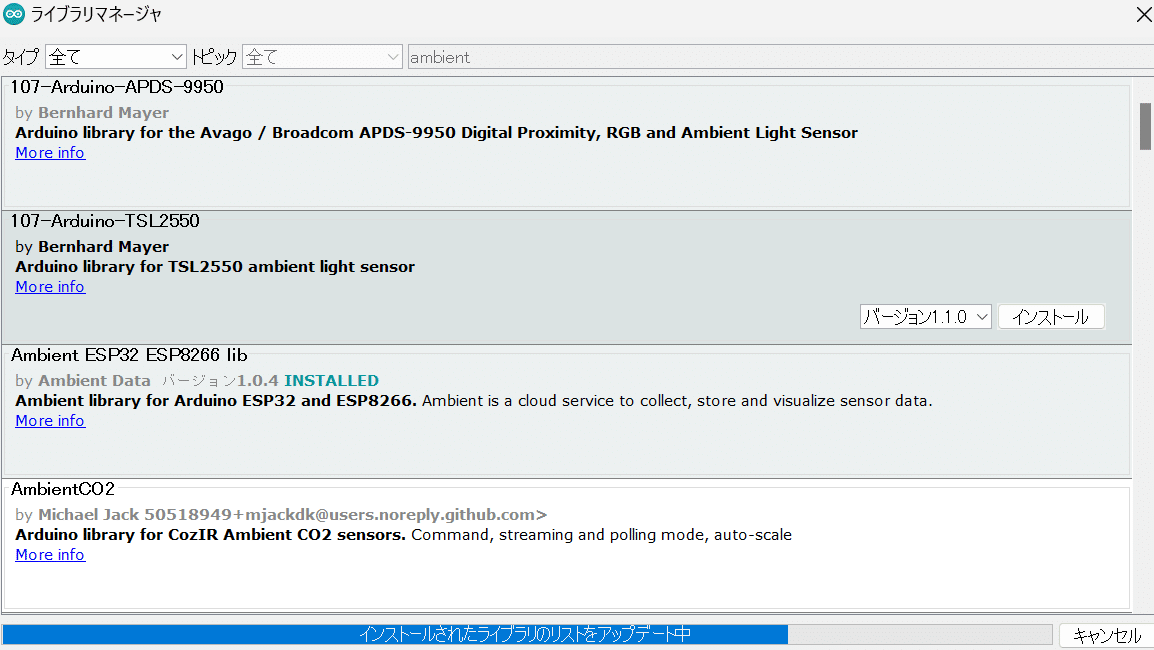The image size is (1154, 650).
Task: Select the AmbientCO2 library title
Action: click(x=63, y=489)
